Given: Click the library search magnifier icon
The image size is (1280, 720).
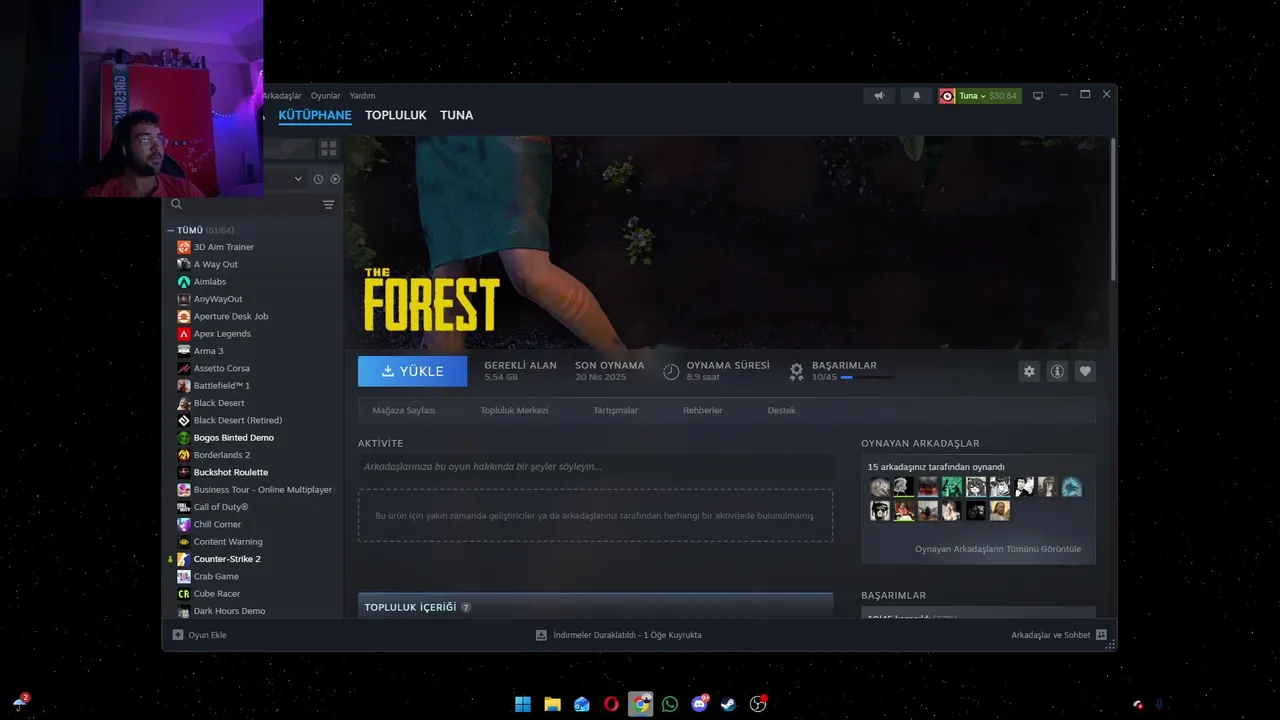Looking at the screenshot, I should pyautogui.click(x=176, y=204).
